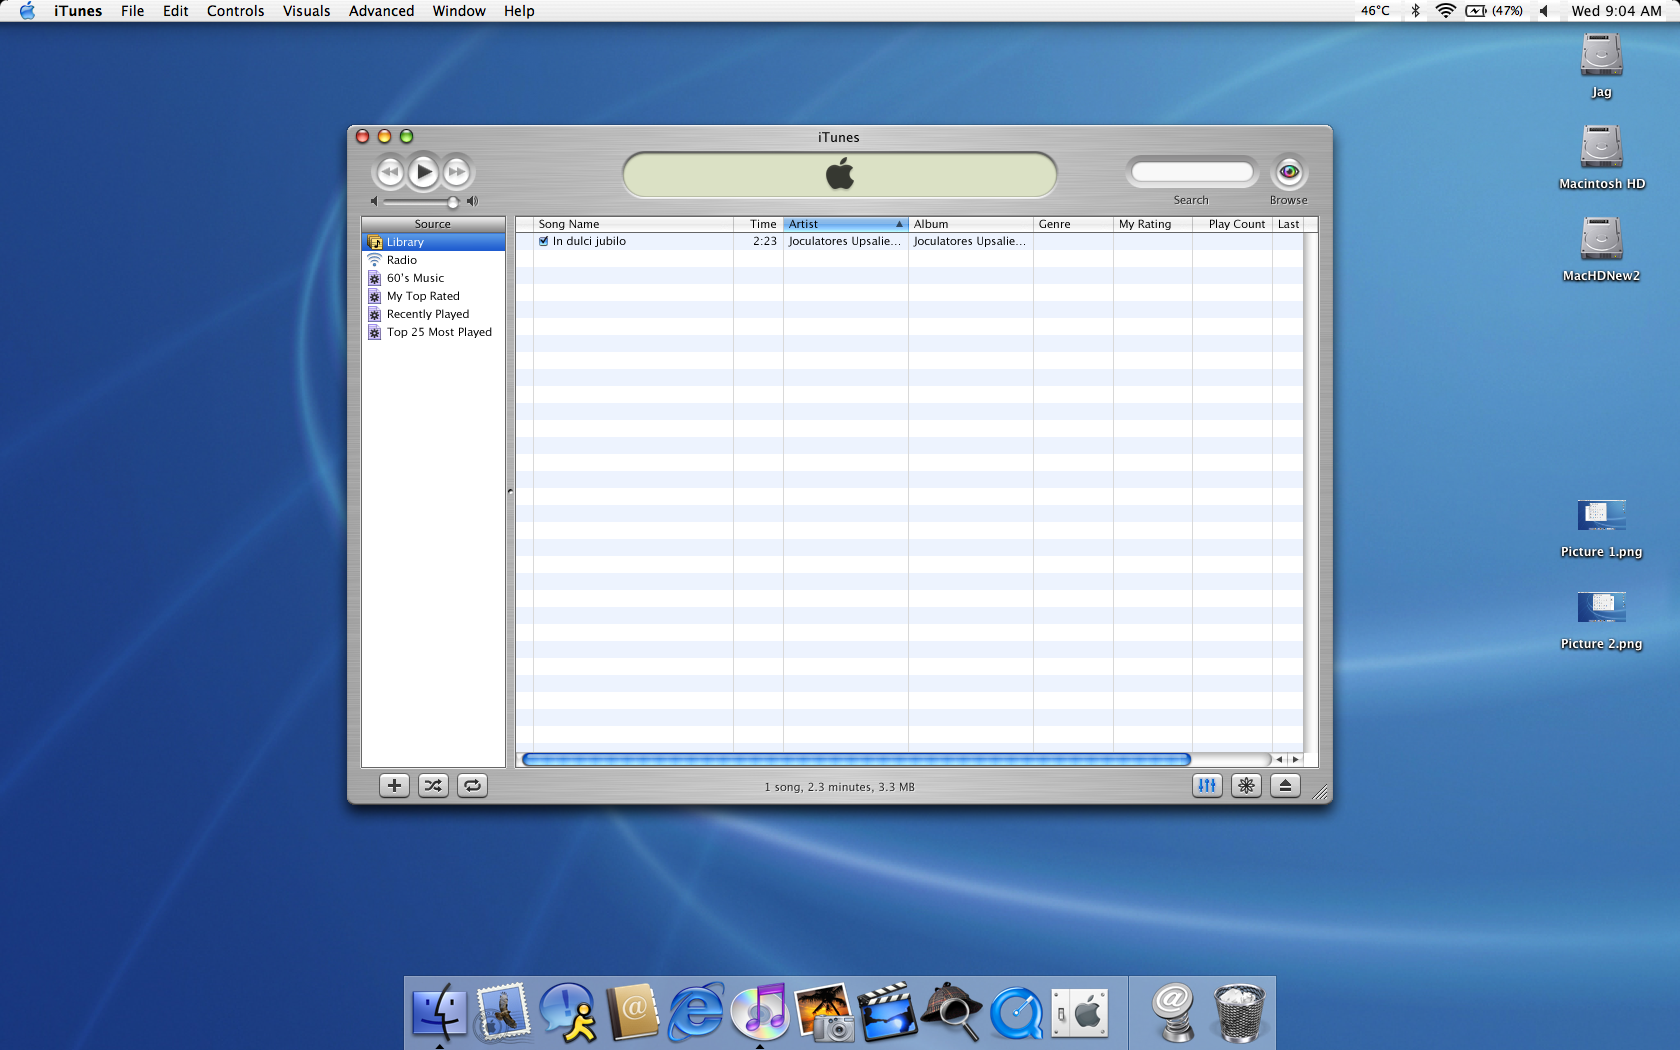Click the scroll-left arrow of the song list

(x=1279, y=760)
